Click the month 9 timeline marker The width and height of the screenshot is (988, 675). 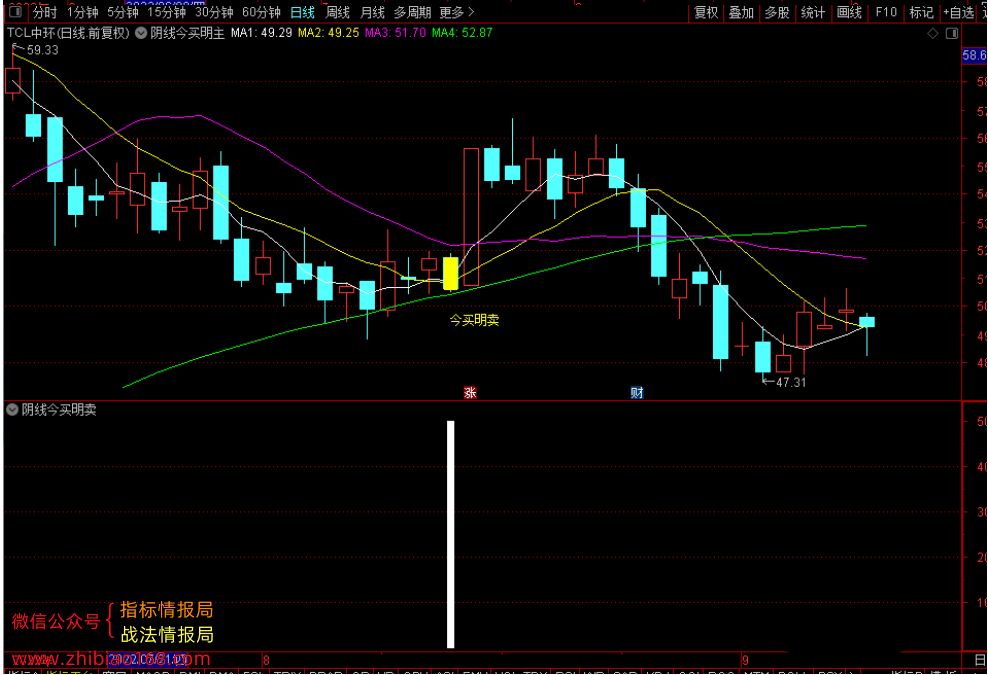[745, 661]
